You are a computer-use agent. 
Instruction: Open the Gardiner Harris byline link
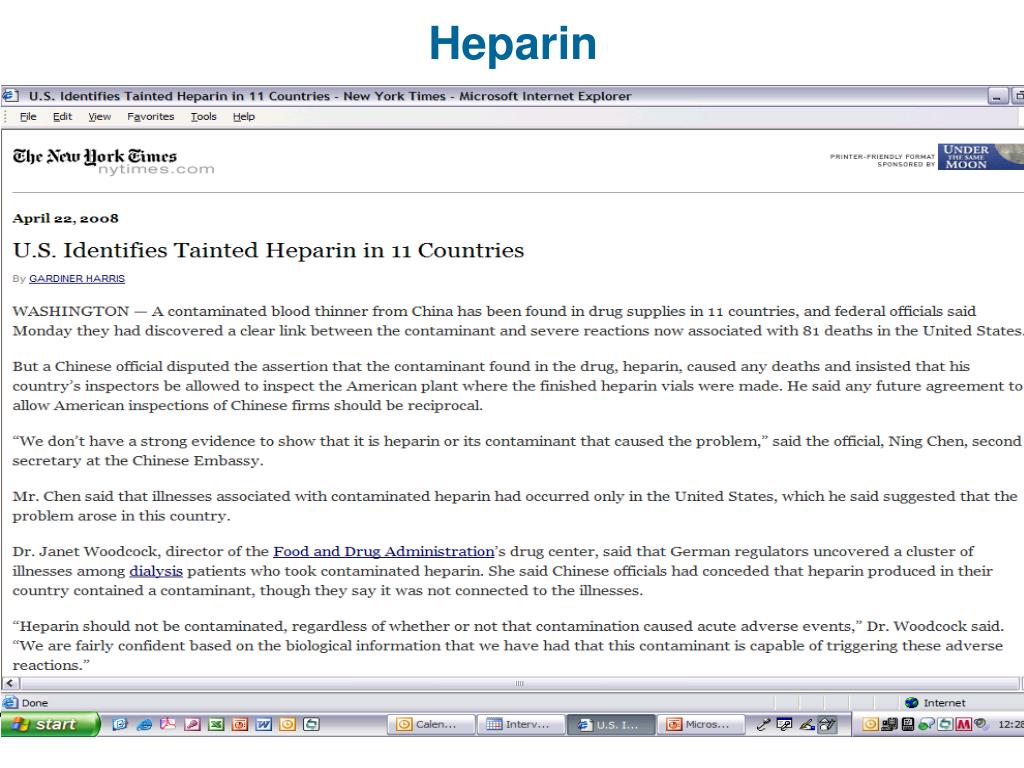[x=77, y=279]
